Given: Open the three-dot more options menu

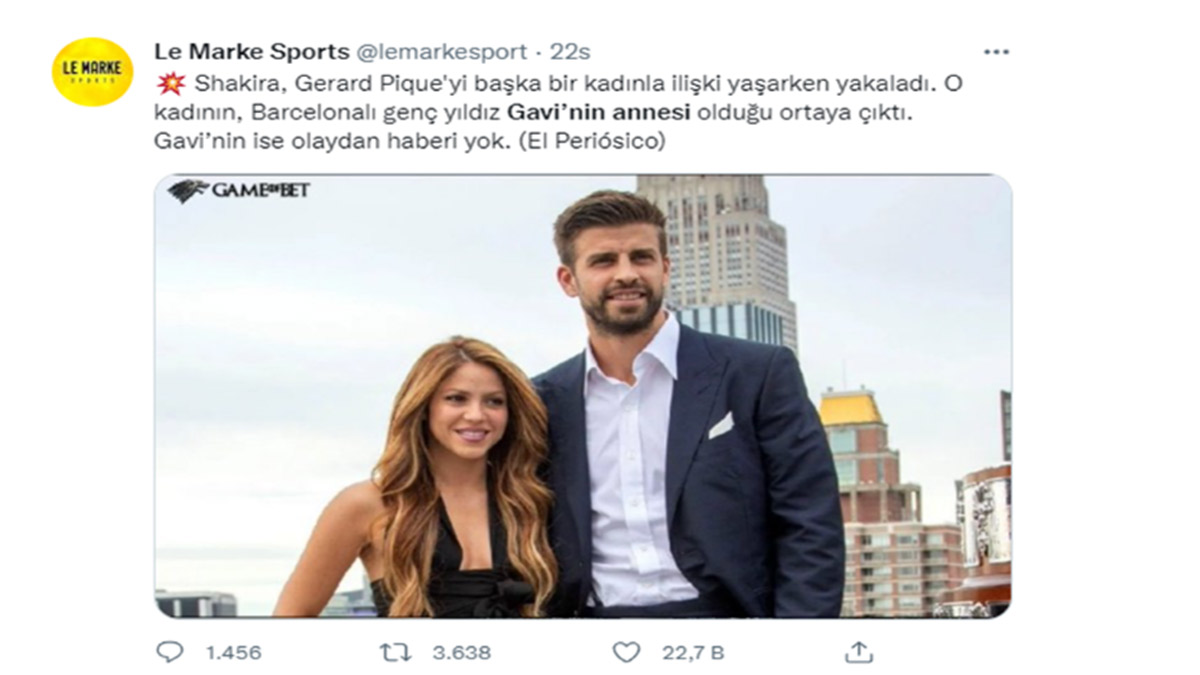Looking at the screenshot, I should (996, 52).
